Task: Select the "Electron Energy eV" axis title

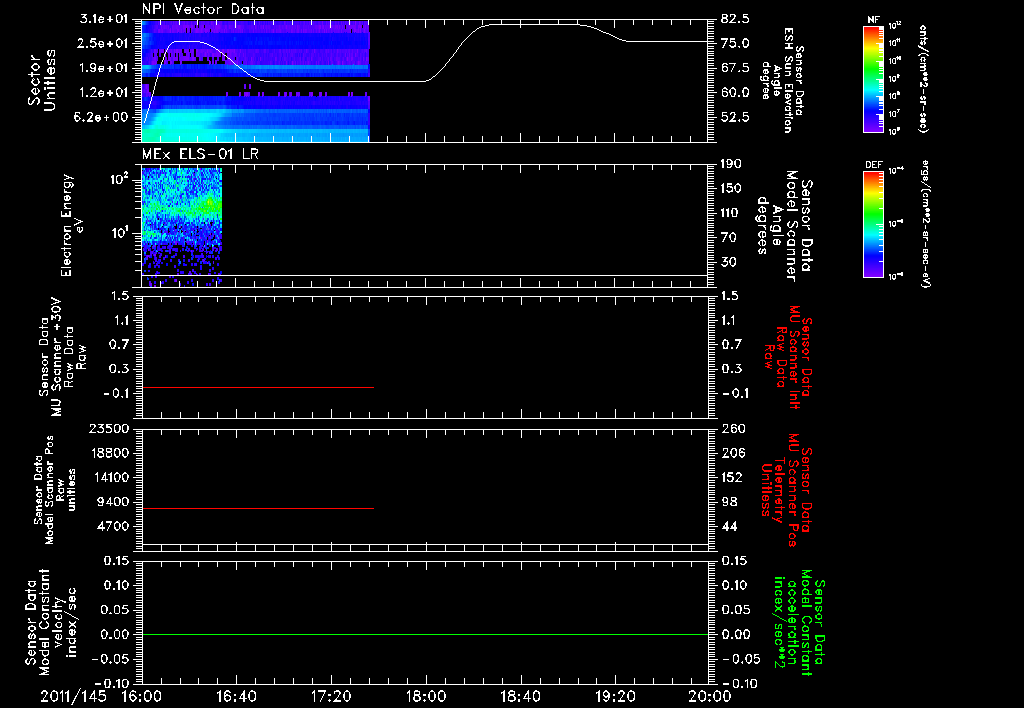Action: [x=73, y=225]
